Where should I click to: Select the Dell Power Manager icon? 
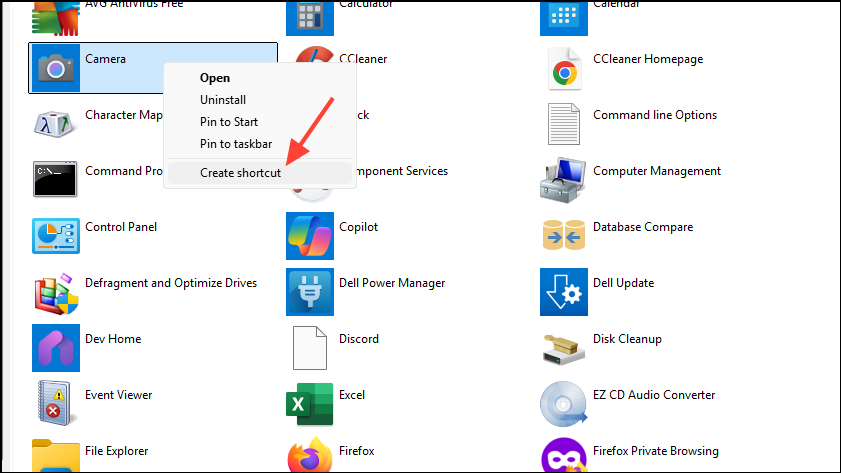(x=310, y=292)
